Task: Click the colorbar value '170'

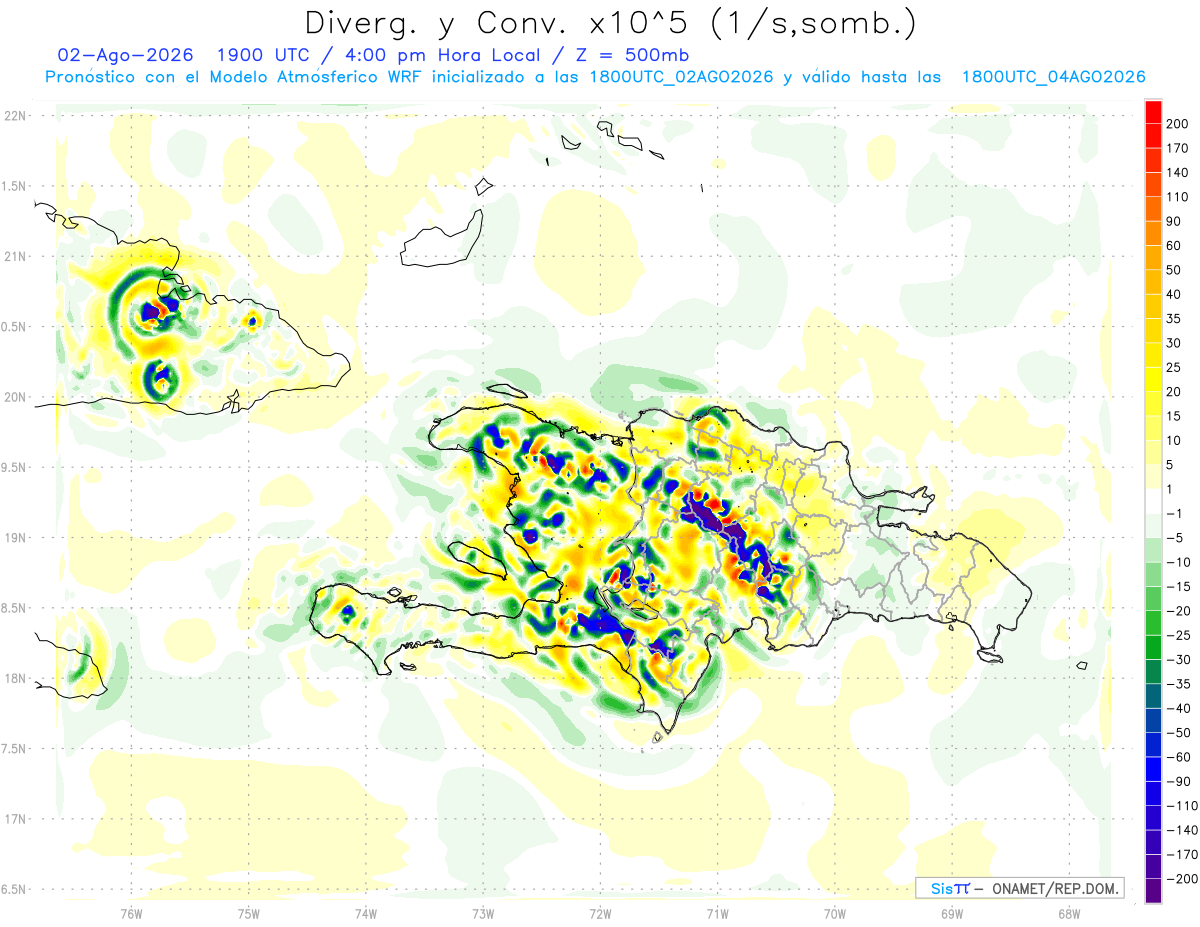Action: [x=1178, y=148]
